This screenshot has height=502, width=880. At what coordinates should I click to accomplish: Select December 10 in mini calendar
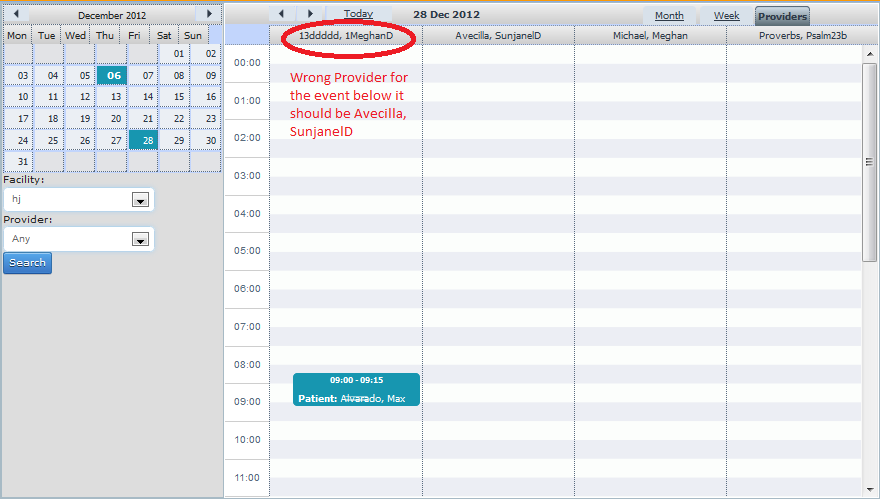click(x=18, y=97)
